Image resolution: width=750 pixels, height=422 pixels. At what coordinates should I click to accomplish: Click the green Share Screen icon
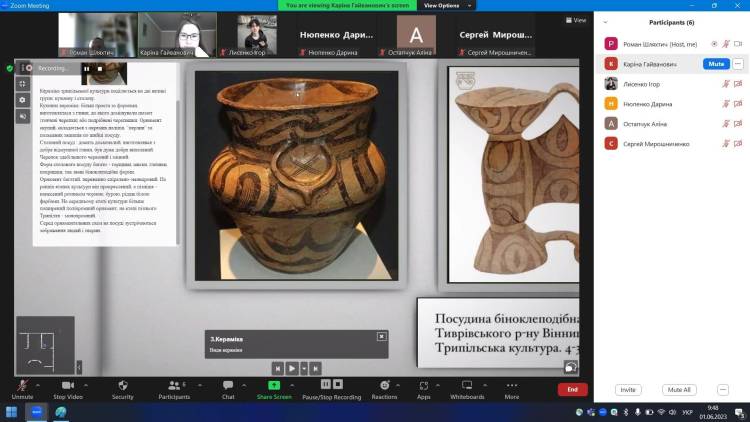(x=274, y=386)
